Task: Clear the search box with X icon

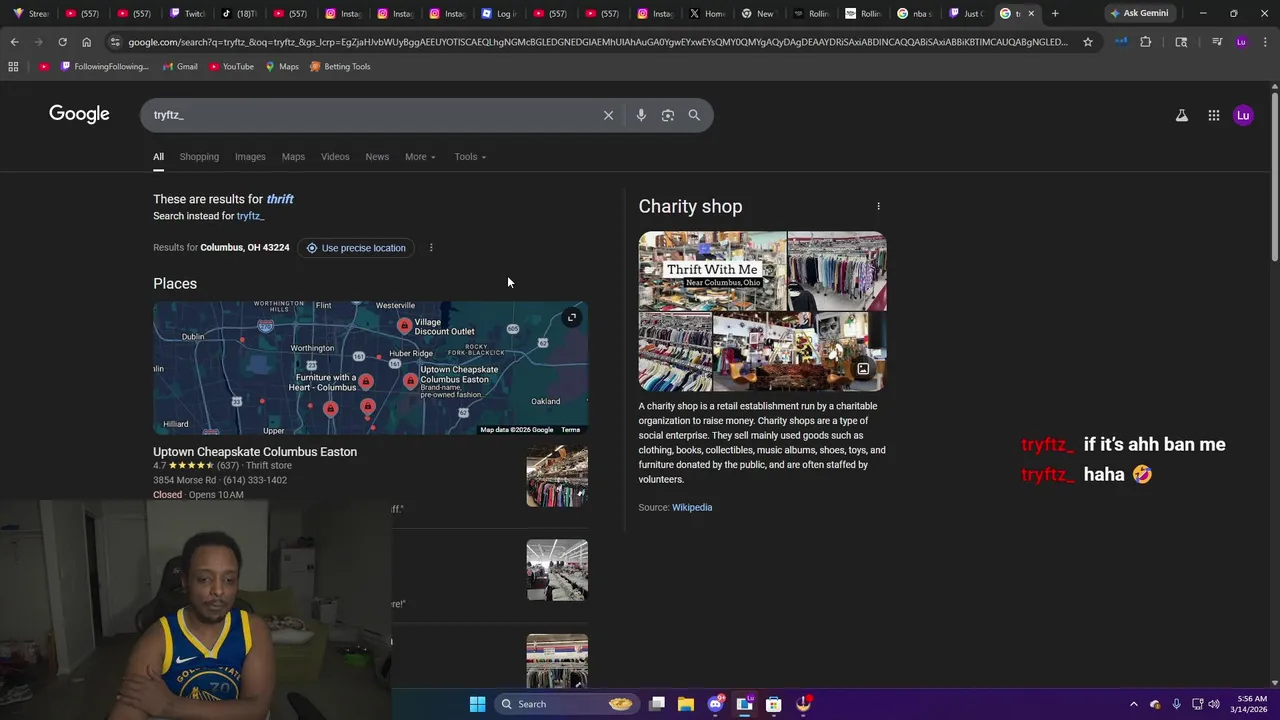Action: 608,115
